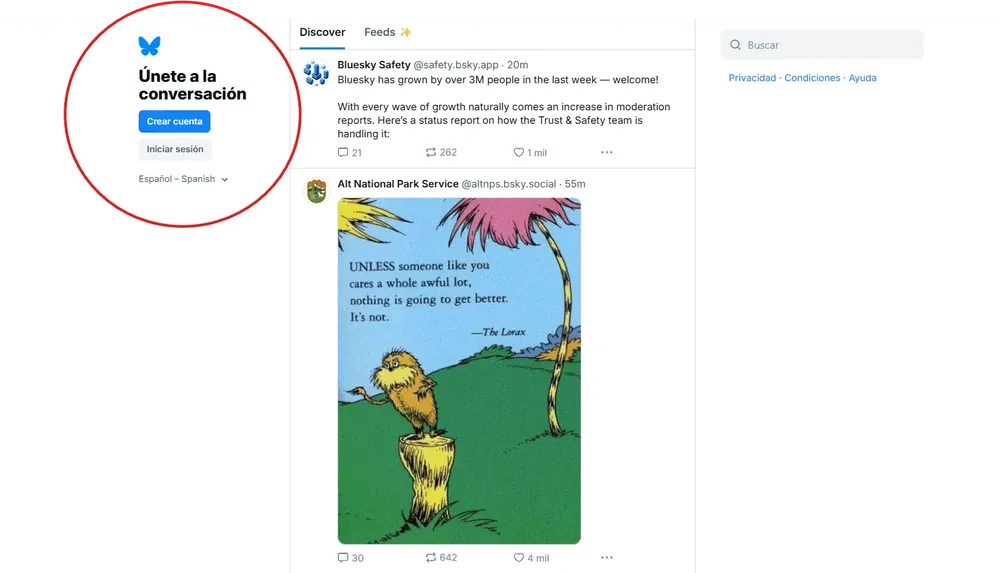
Task: Open Alt National Park Service avatar
Action: tap(316, 191)
